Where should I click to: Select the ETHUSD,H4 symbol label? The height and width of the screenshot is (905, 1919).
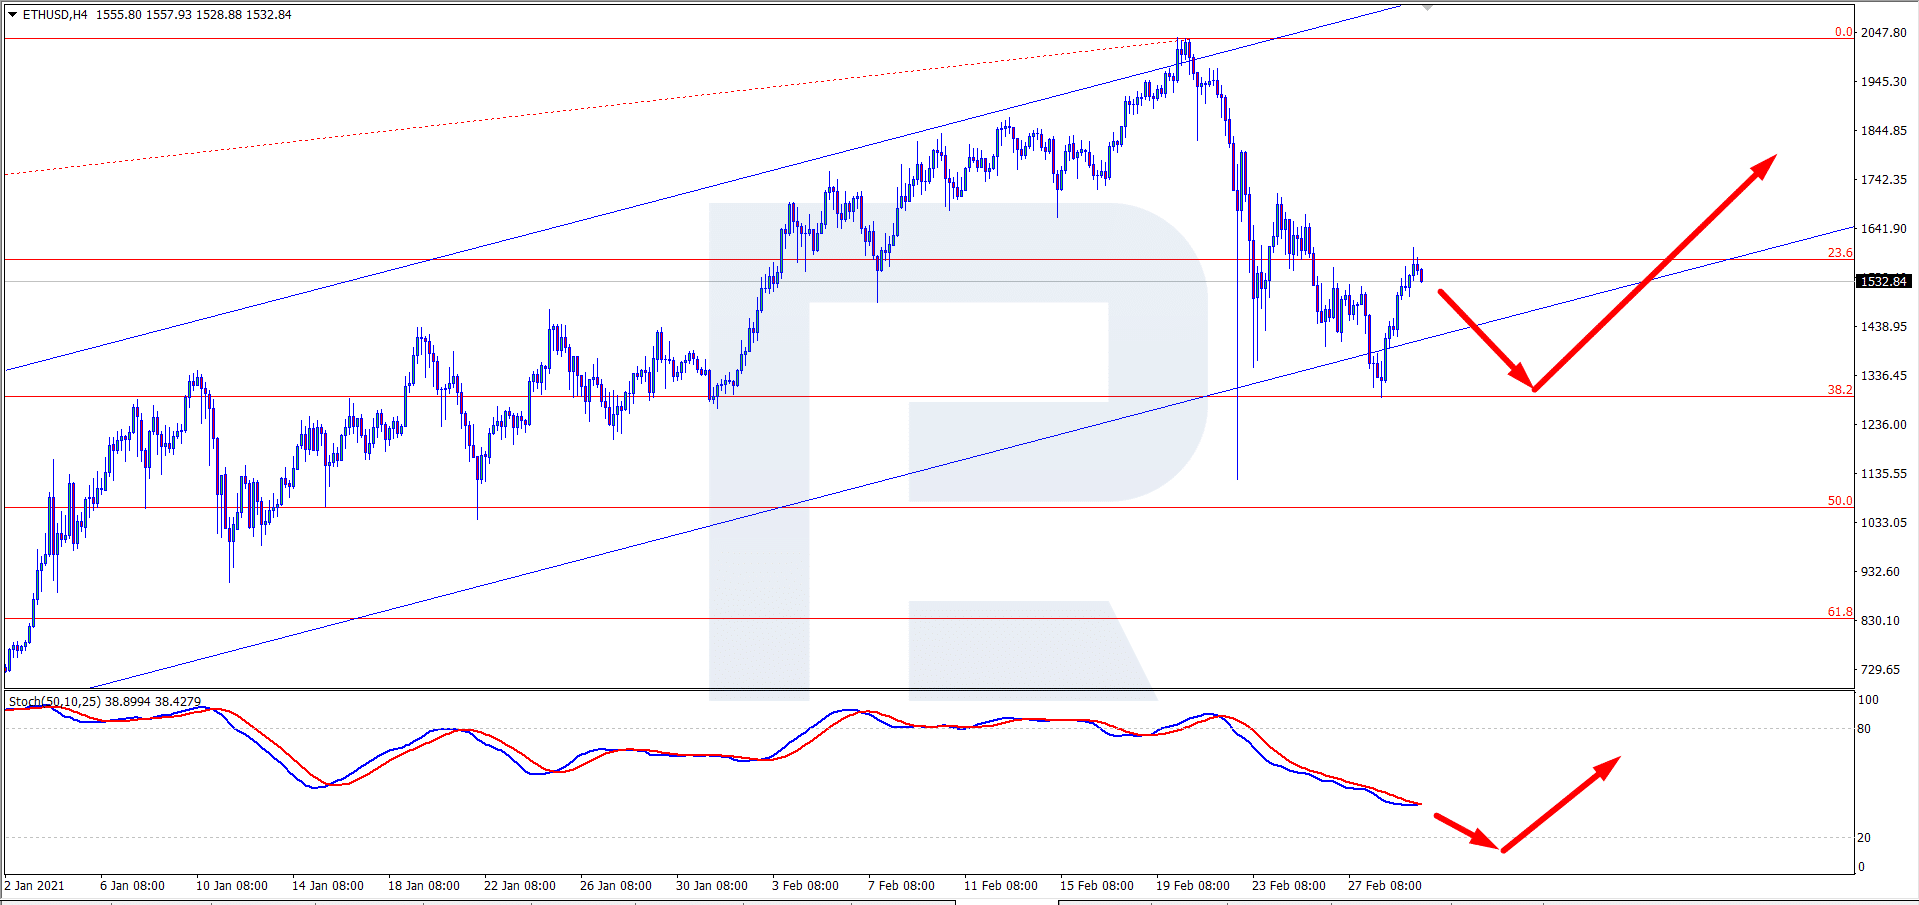point(55,15)
